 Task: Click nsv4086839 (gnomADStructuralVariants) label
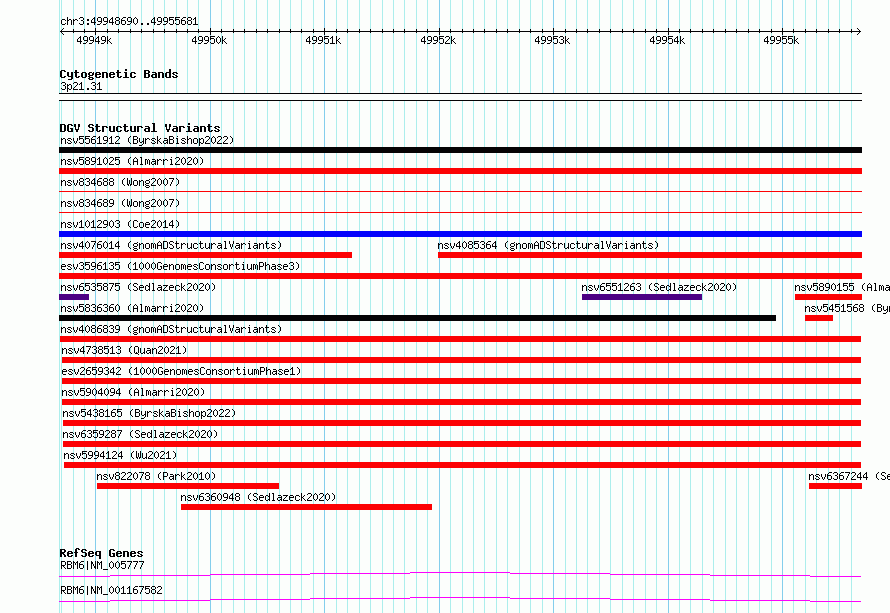(171, 329)
